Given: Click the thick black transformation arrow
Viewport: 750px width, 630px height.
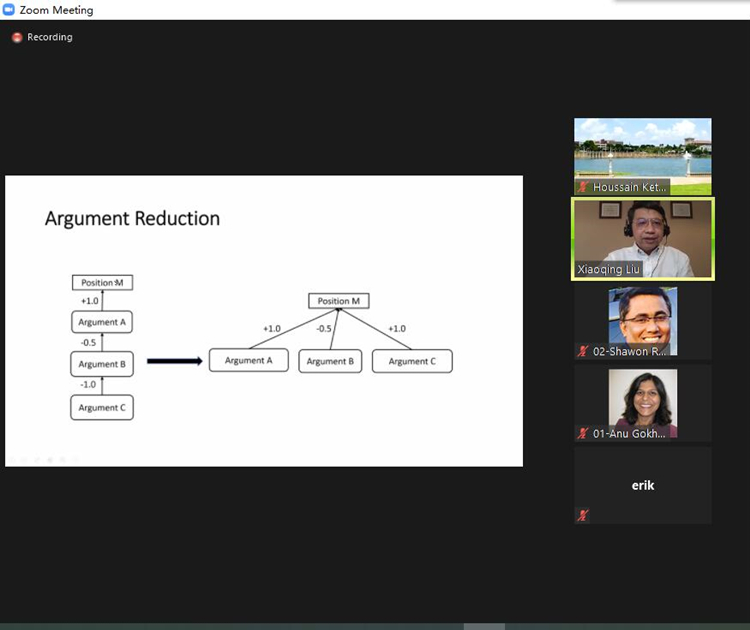Looking at the screenshot, I should 175,361.
